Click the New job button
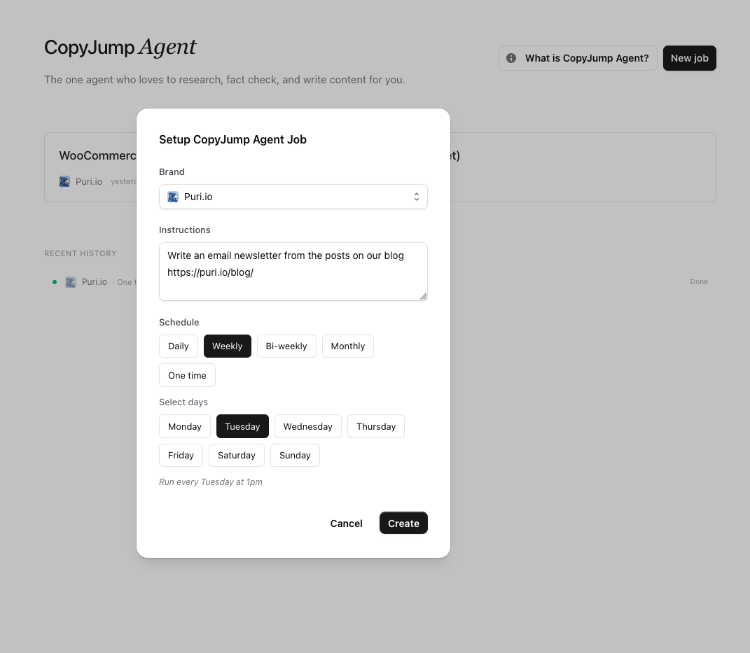Viewport: 750px width, 653px height. (689, 58)
